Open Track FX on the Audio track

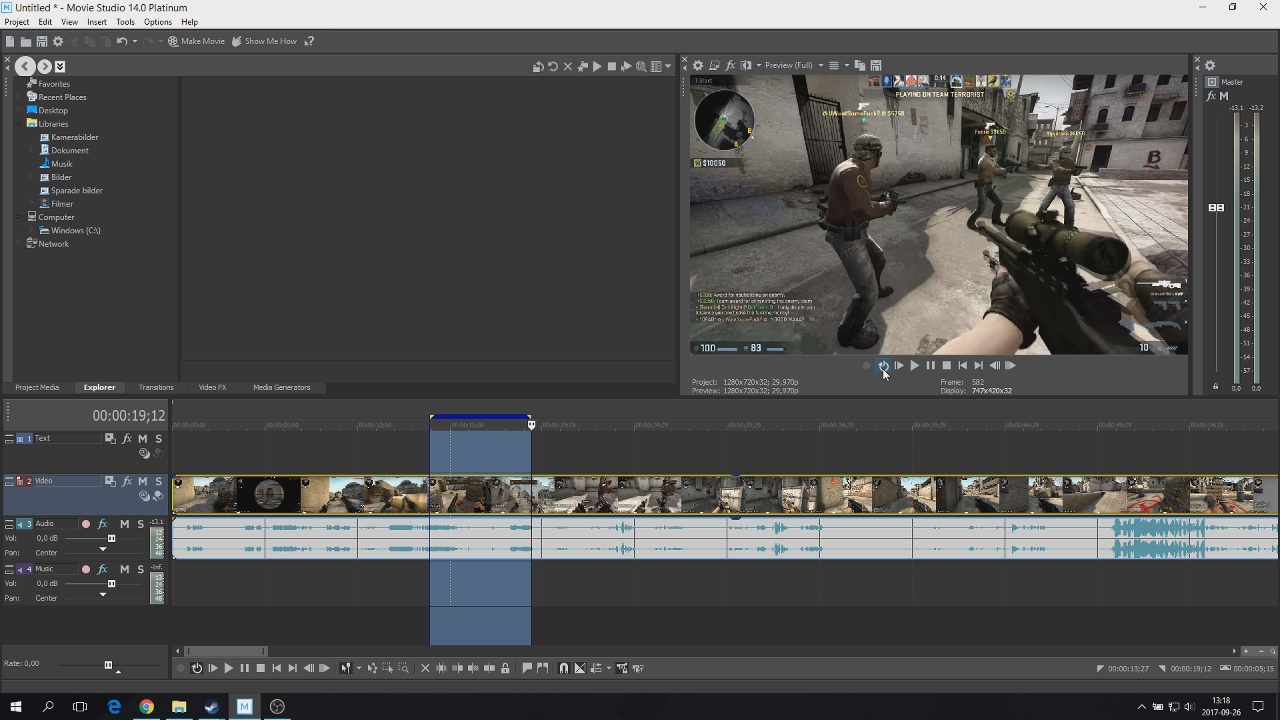102,524
